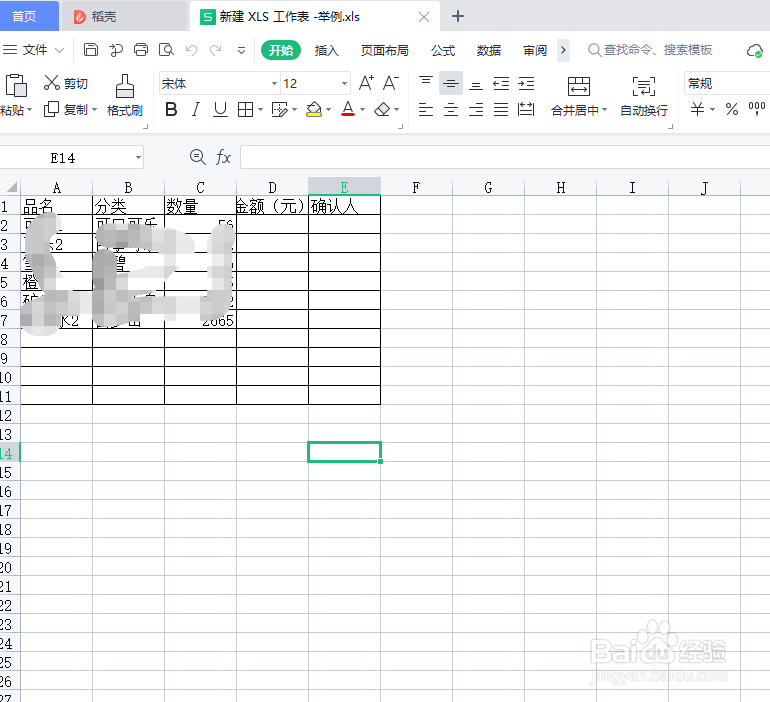The image size is (770, 702).
Task: Align text left horizontally
Action: pos(426,109)
